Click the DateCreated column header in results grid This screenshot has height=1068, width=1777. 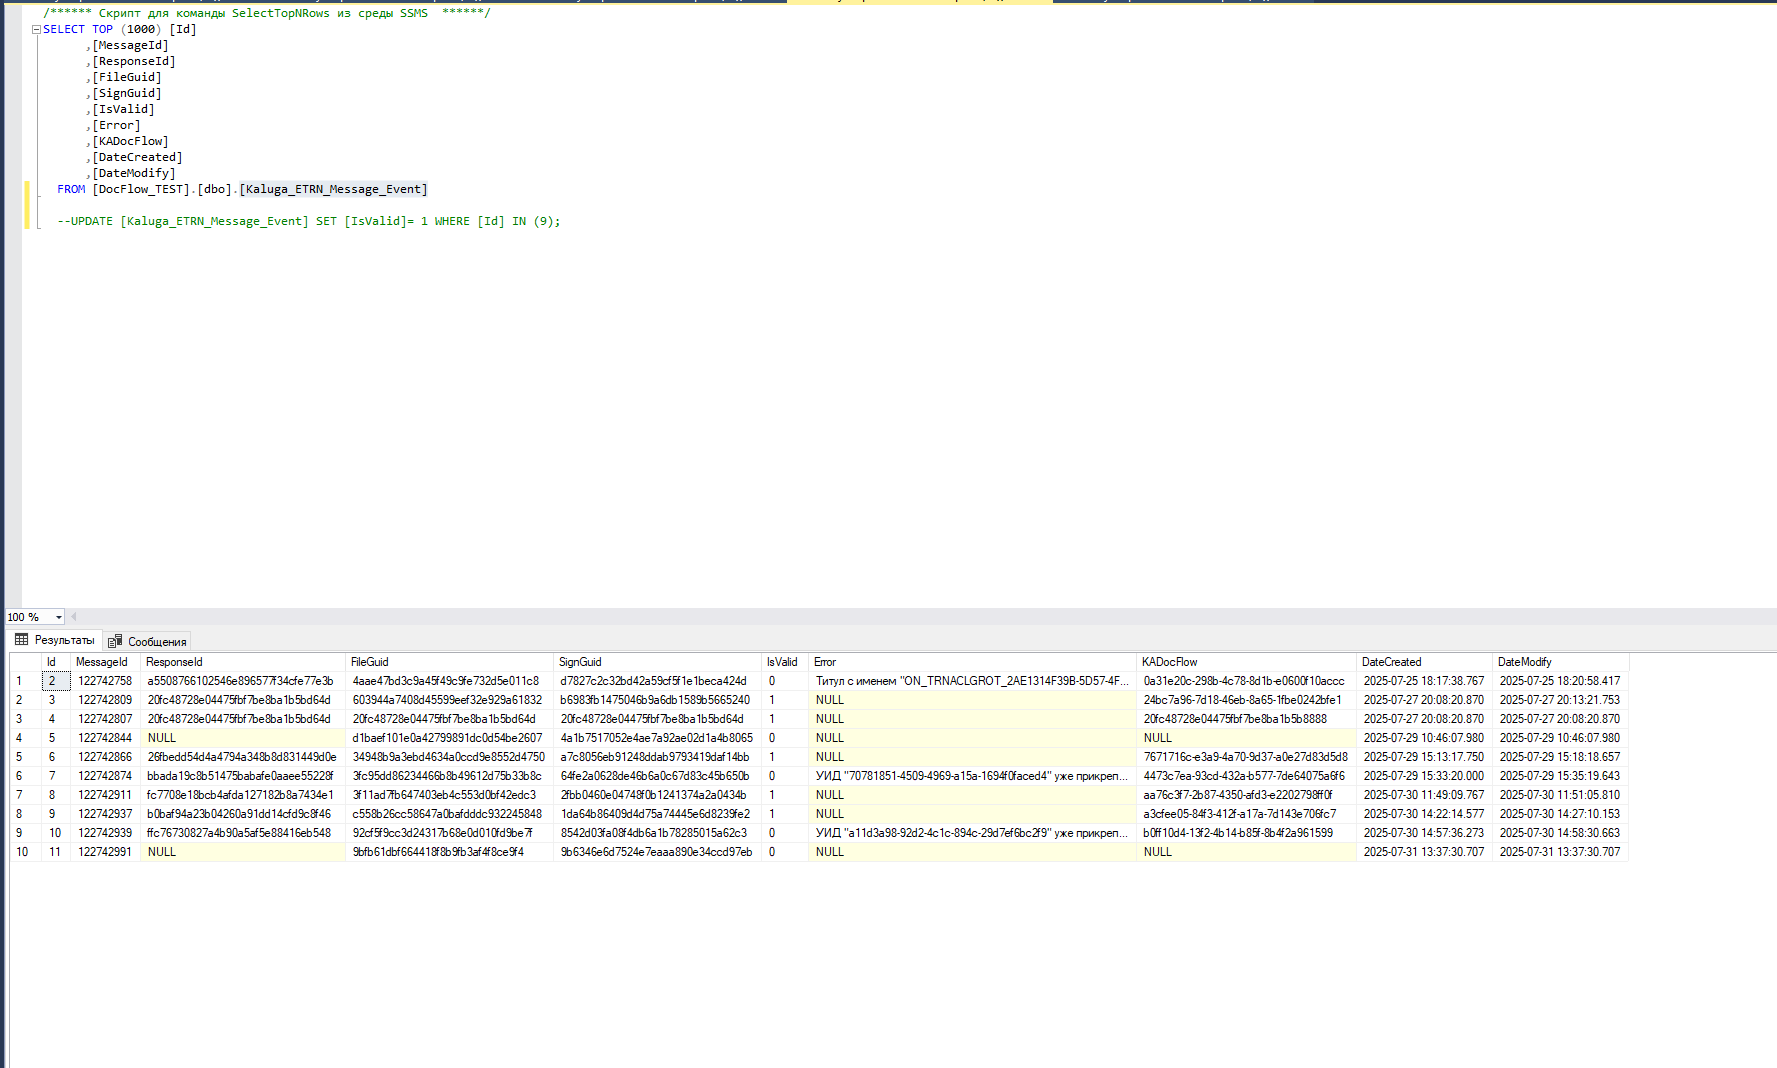pos(1424,662)
